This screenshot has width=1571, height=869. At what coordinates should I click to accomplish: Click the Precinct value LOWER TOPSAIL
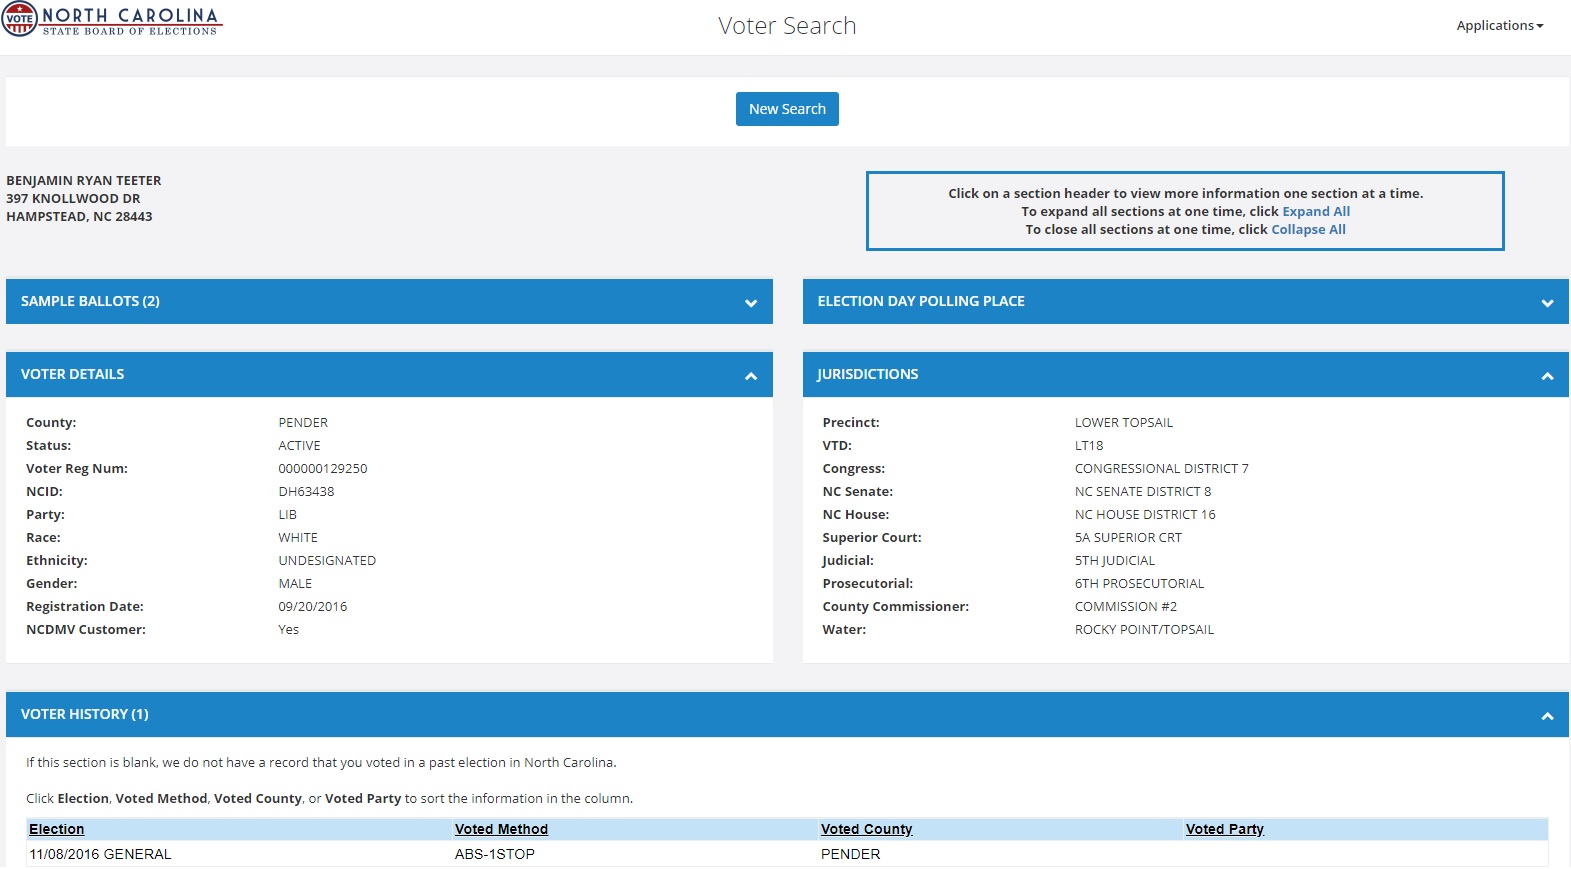1124,423
